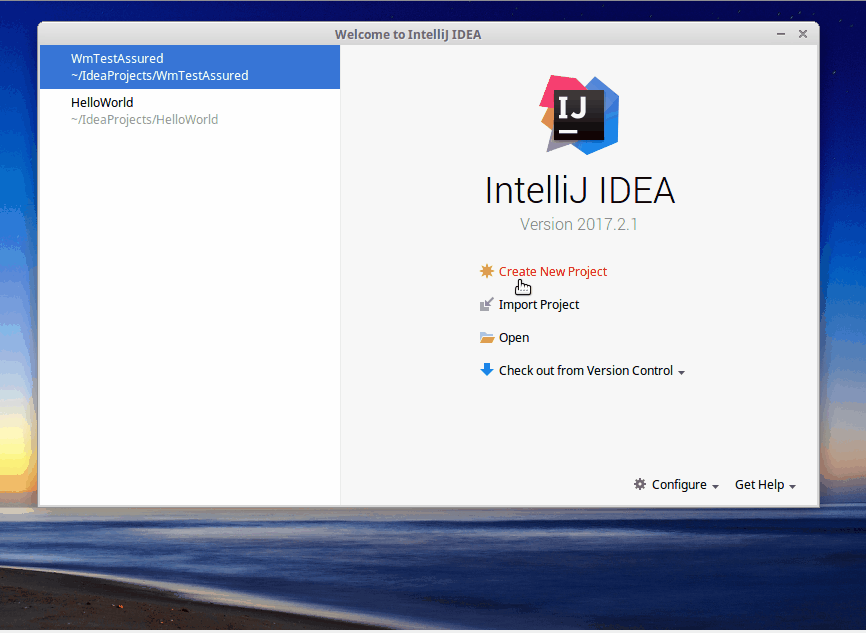Open the Get Help menu label
The image size is (866, 633).
tap(759, 484)
